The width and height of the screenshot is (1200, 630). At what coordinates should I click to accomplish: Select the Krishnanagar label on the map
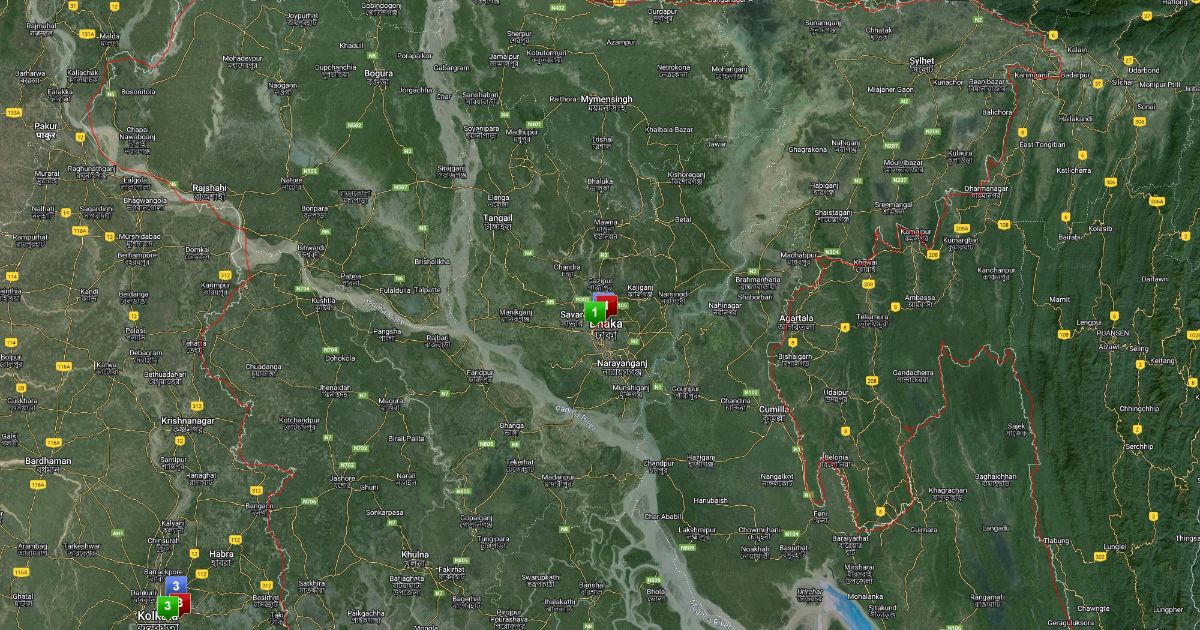tap(188, 421)
